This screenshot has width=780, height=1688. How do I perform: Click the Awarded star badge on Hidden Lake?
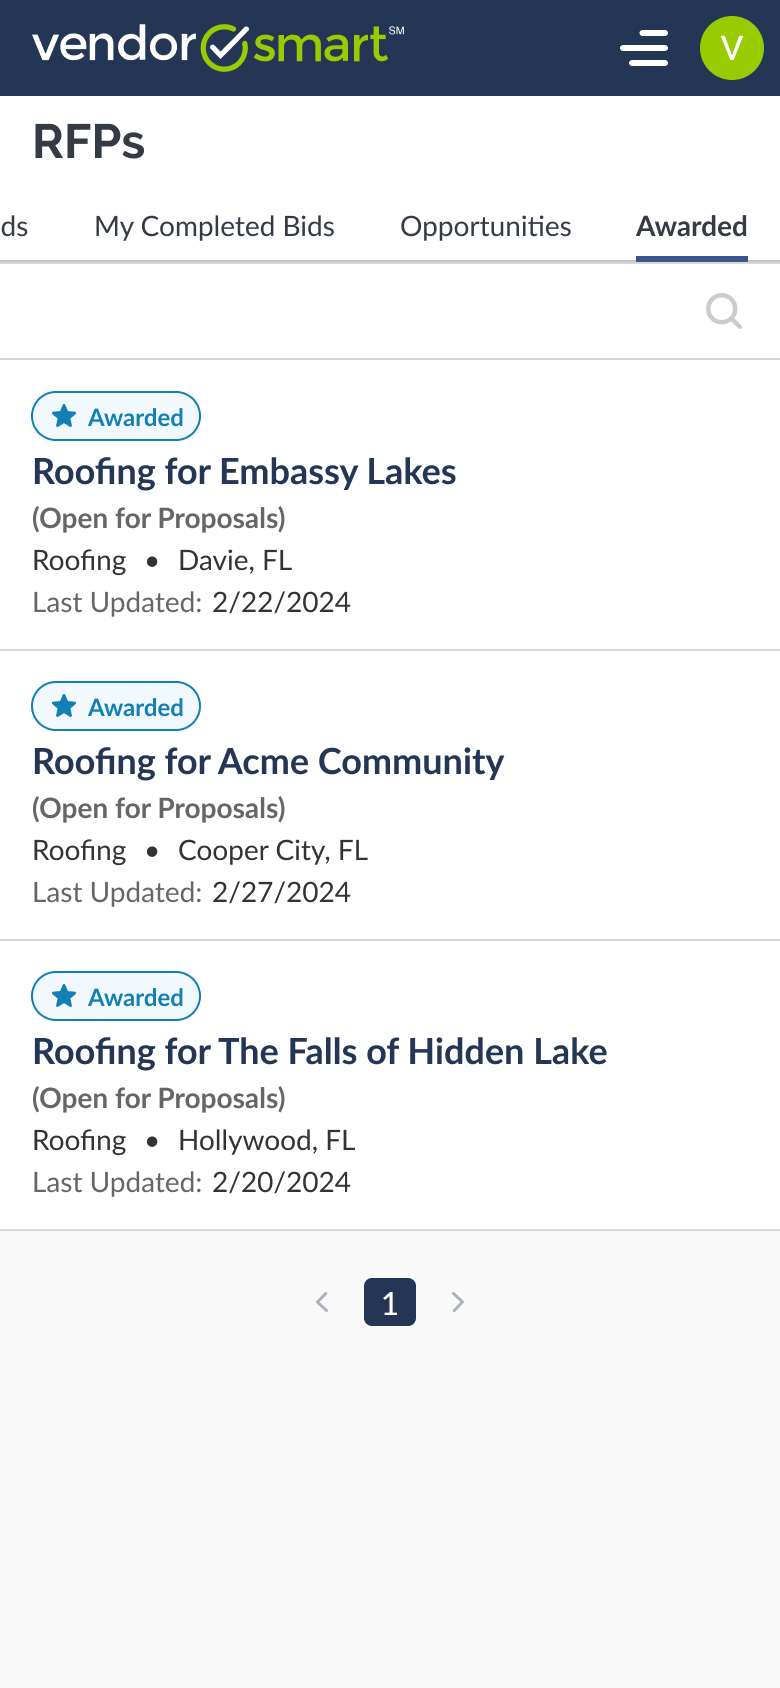point(116,997)
